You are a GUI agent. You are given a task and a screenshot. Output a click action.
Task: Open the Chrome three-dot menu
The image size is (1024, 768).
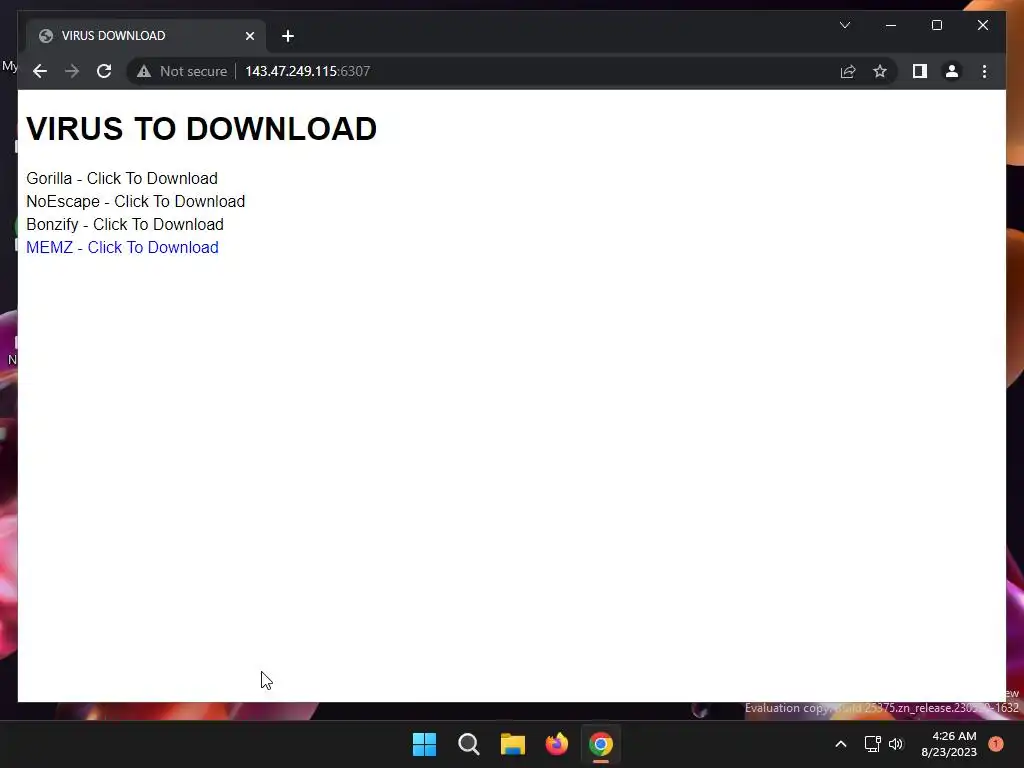(x=984, y=71)
